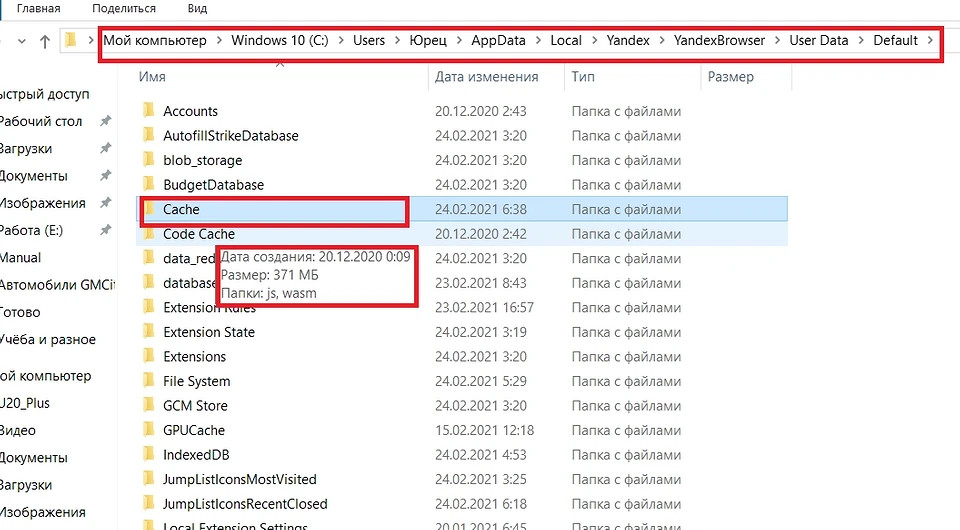Screen dimensions: 960x530
Task: Click the pin icon next to Загрузки
Action: tap(105, 148)
